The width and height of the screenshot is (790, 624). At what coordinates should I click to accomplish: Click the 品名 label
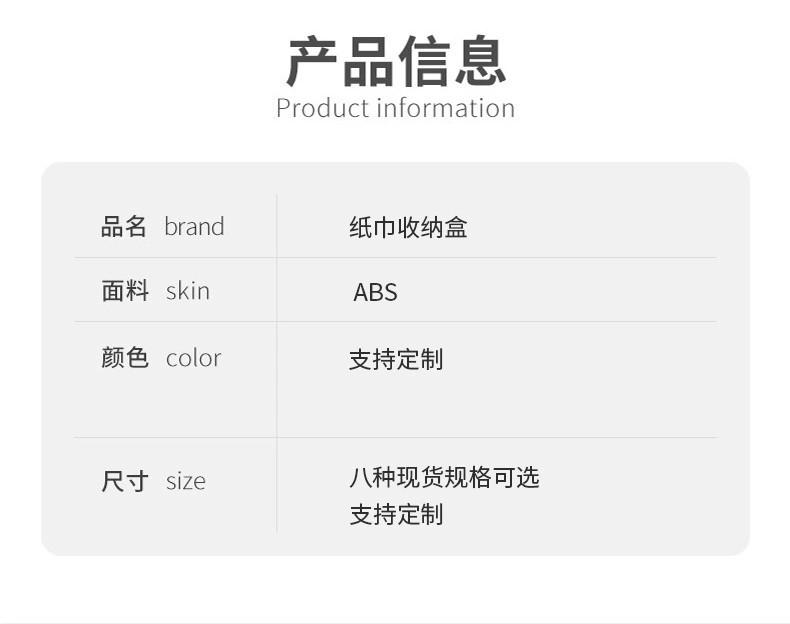pos(124,227)
